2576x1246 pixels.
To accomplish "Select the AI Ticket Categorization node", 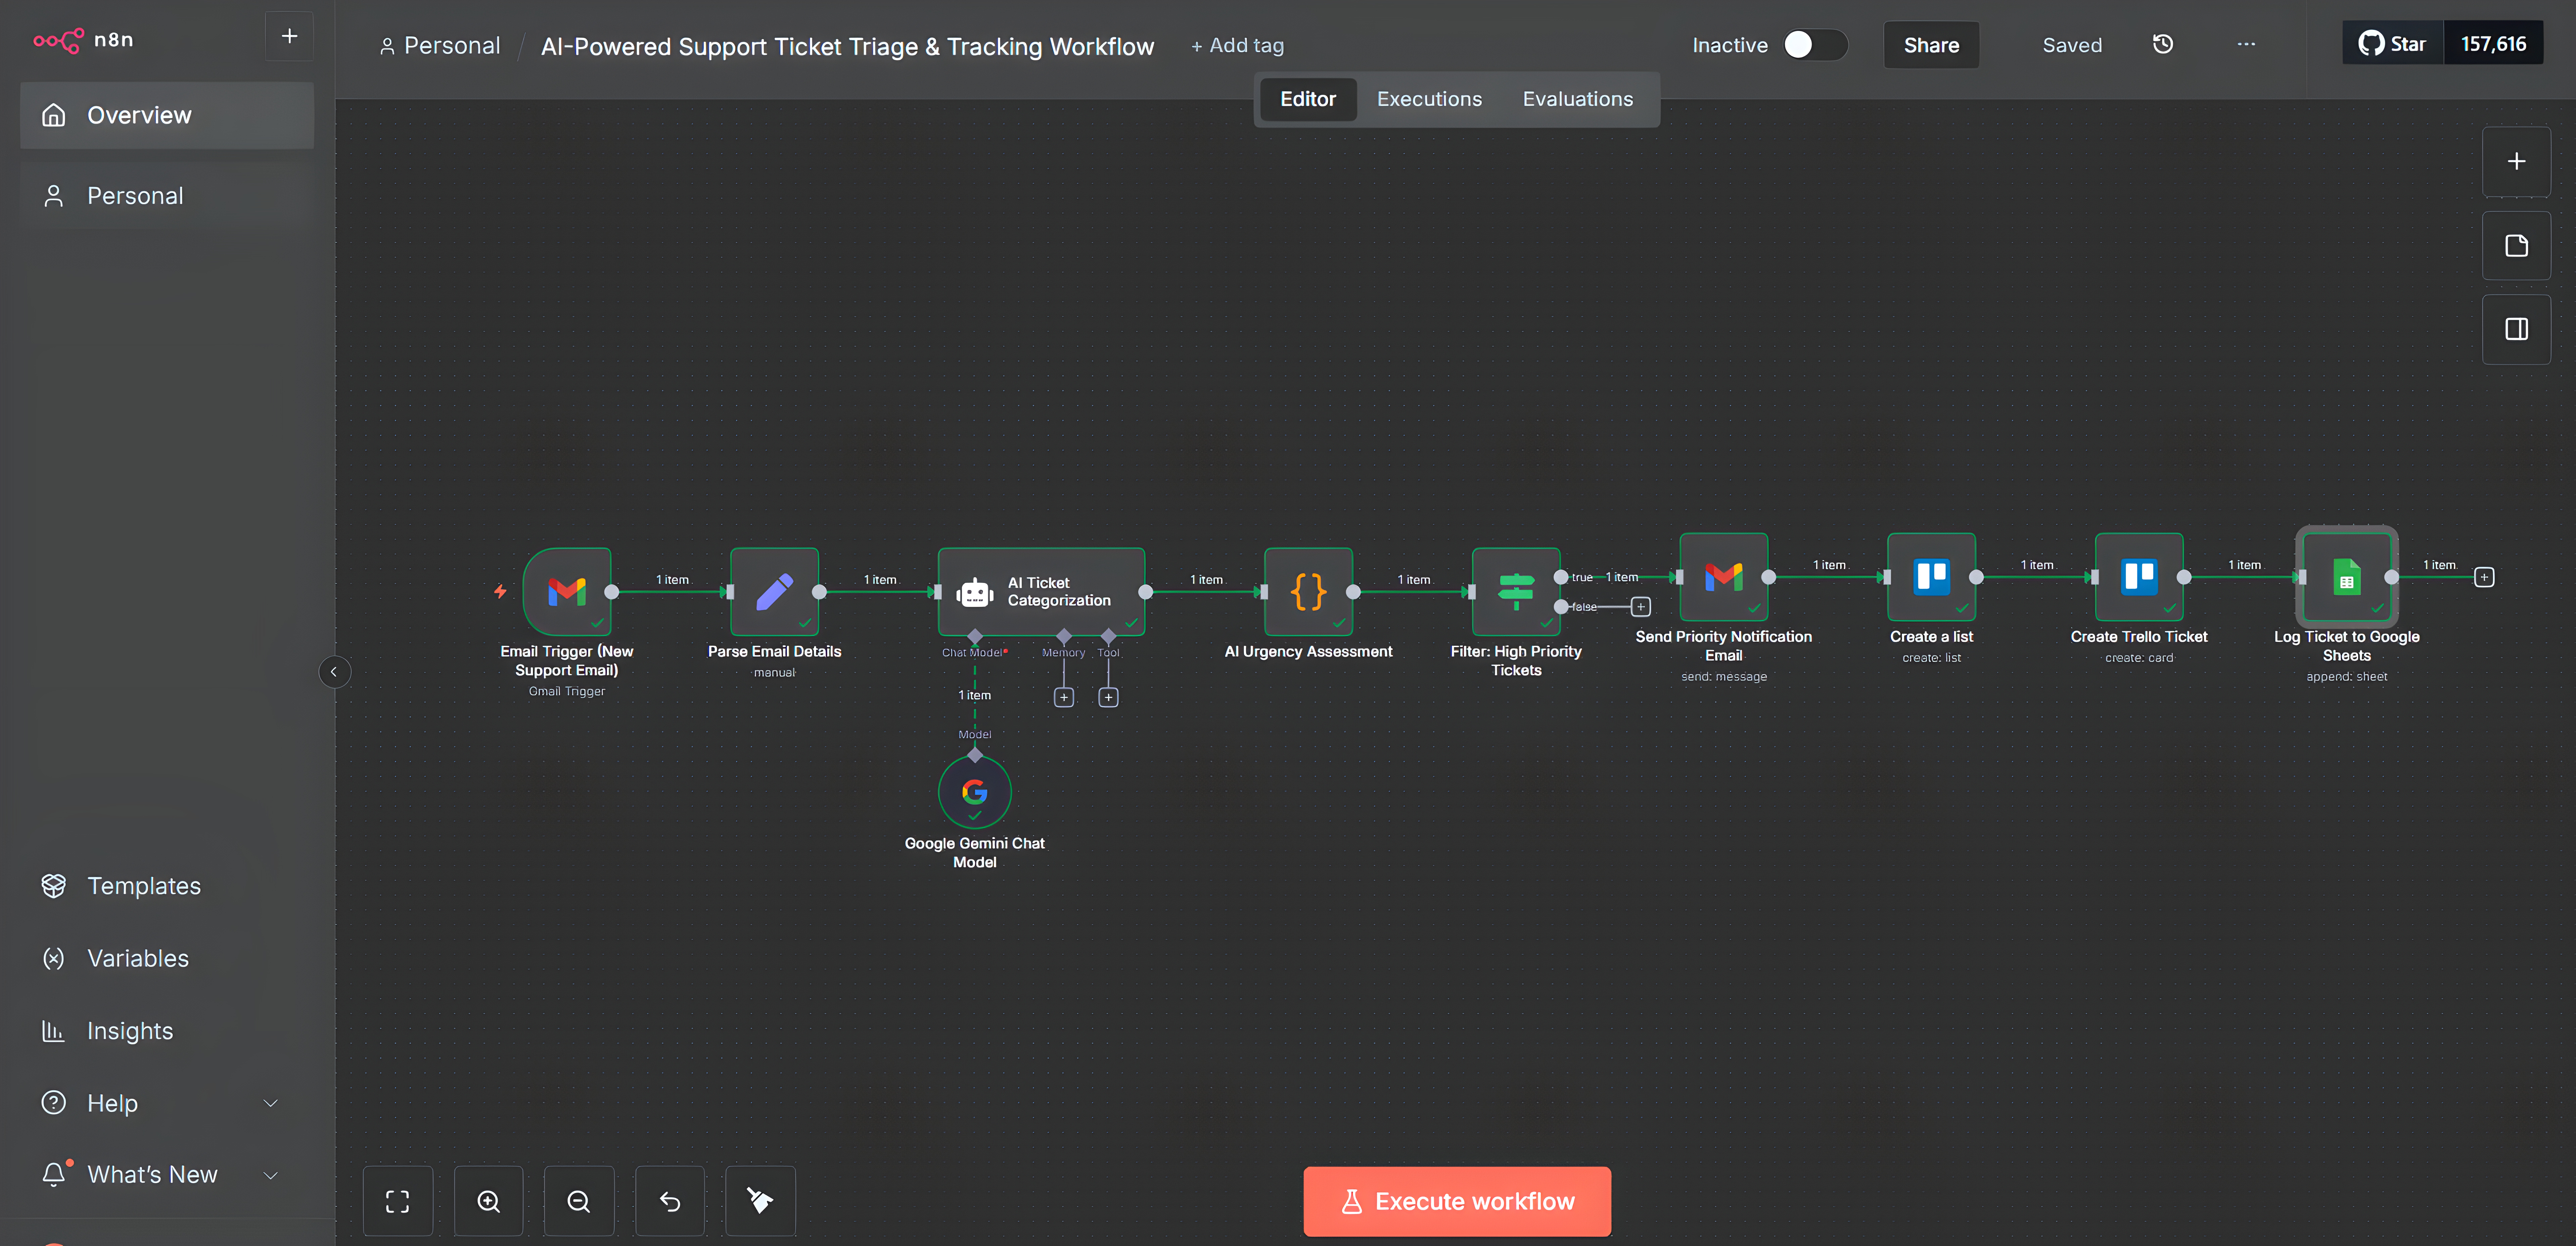I will pyautogui.click(x=1041, y=592).
